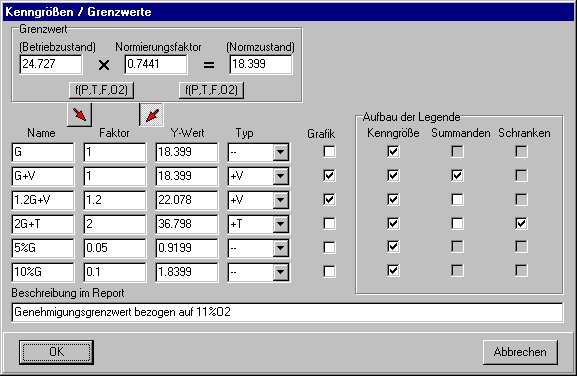The width and height of the screenshot is (577, 376).
Task: Click Normierungsfaktor field showing 0.7441
Action: 156,64
